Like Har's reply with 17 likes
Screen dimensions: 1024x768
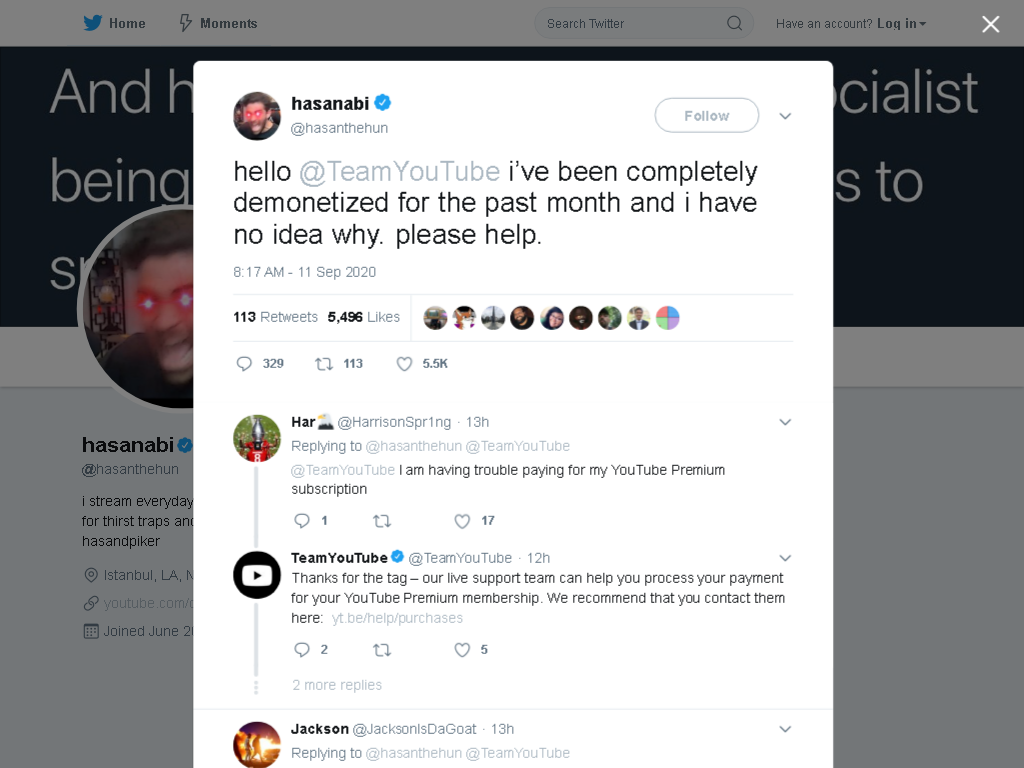(x=462, y=520)
